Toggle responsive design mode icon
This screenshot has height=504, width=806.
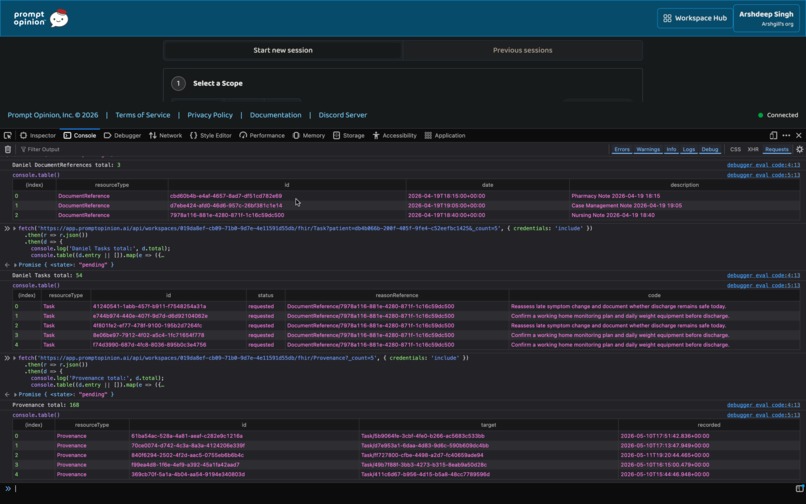773,135
